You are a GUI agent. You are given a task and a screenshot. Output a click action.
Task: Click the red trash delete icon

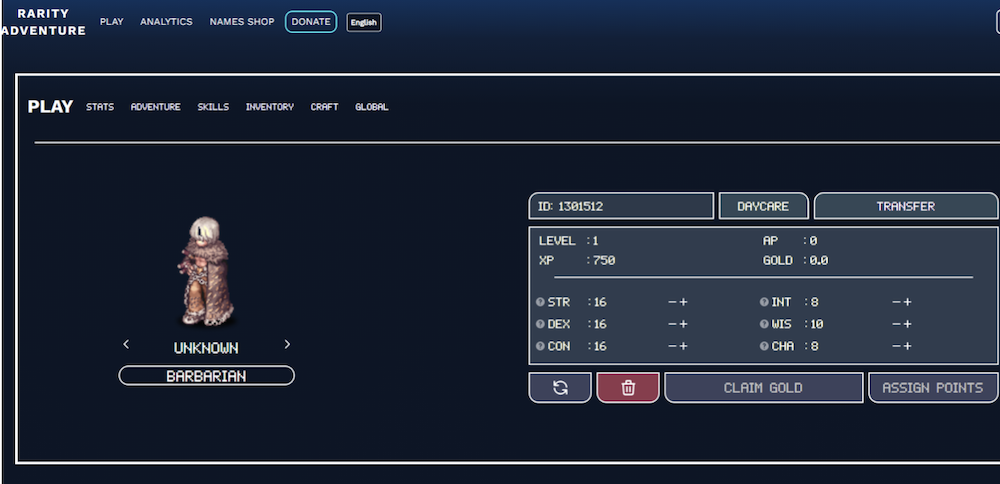coord(628,388)
